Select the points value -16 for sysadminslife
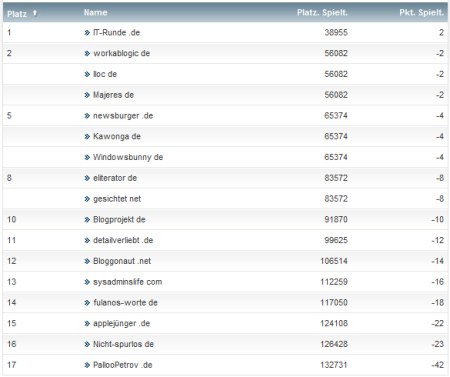This screenshot has width=450, height=377. (438, 282)
